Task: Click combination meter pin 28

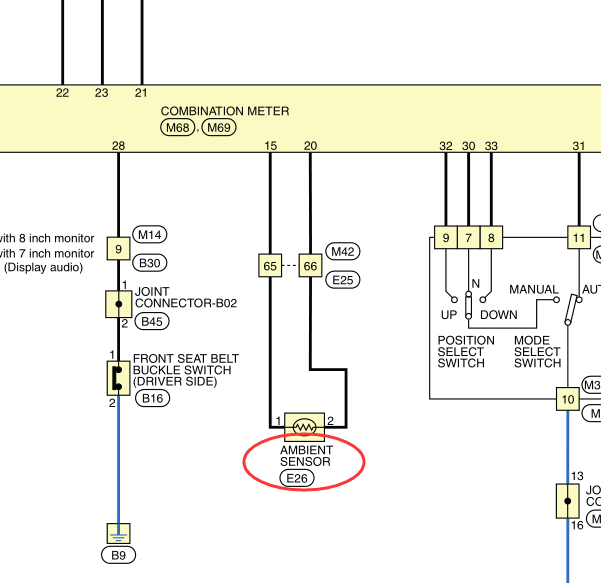Action: tap(118, 146)
